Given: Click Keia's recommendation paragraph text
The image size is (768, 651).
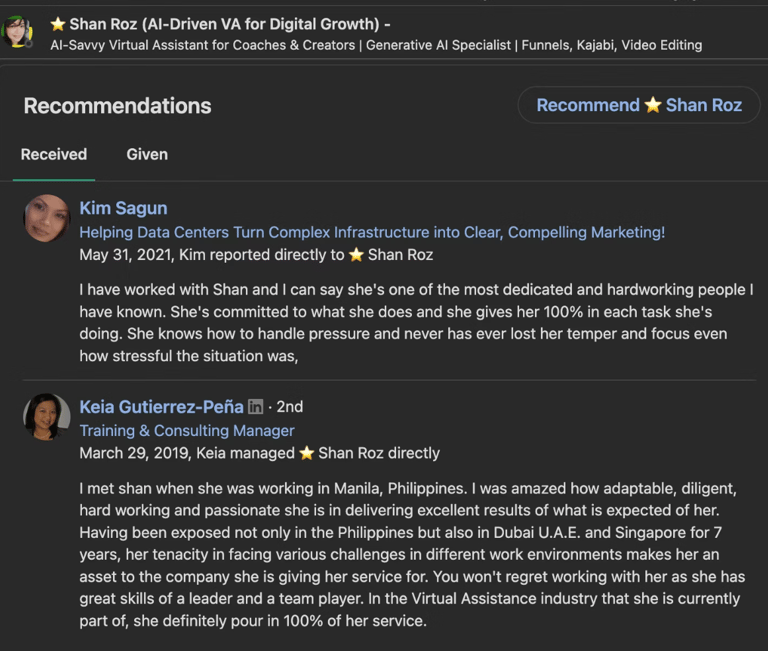Looking at the screenshot, I should pyautogui.click(x=410, y=554).
